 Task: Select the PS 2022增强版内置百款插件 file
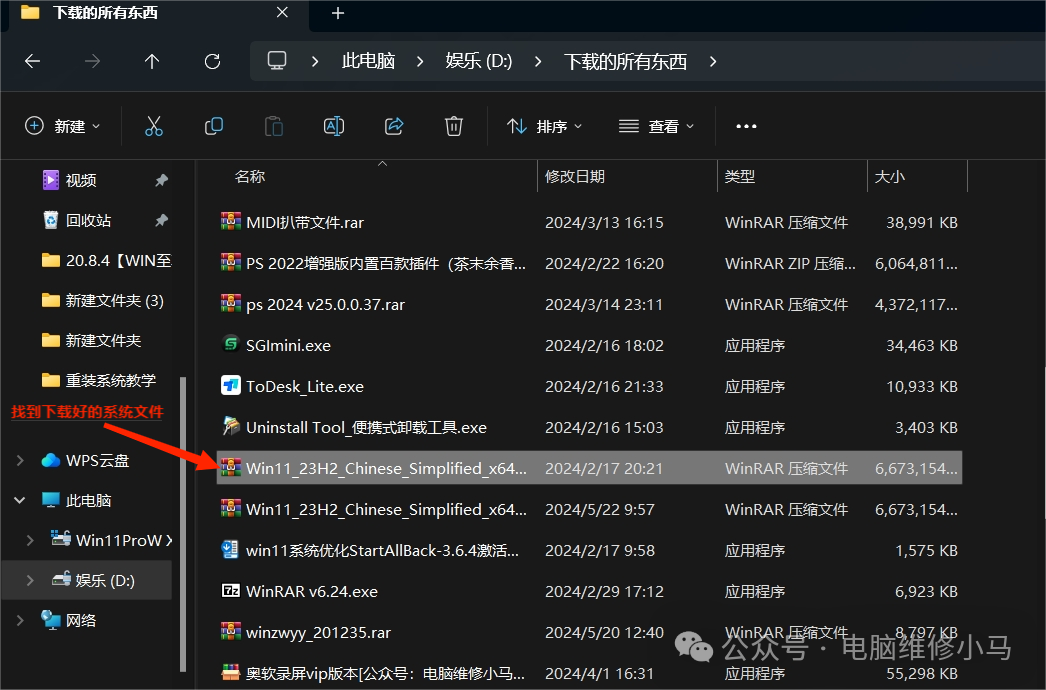click(589, 263)
